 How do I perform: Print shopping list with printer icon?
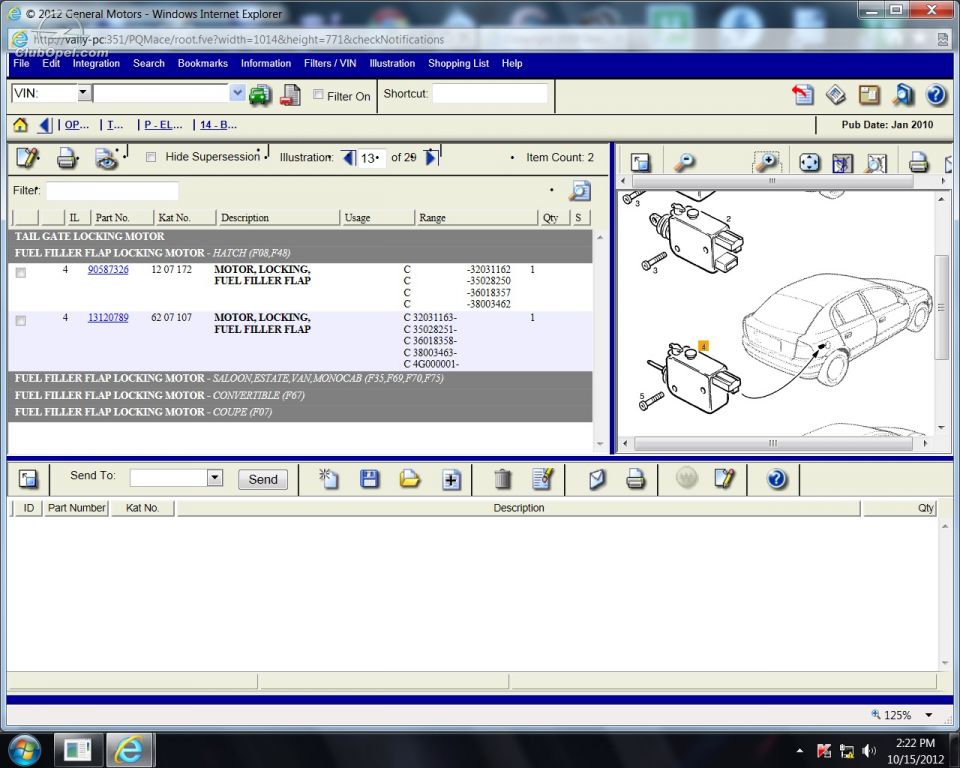click(636, 479)
